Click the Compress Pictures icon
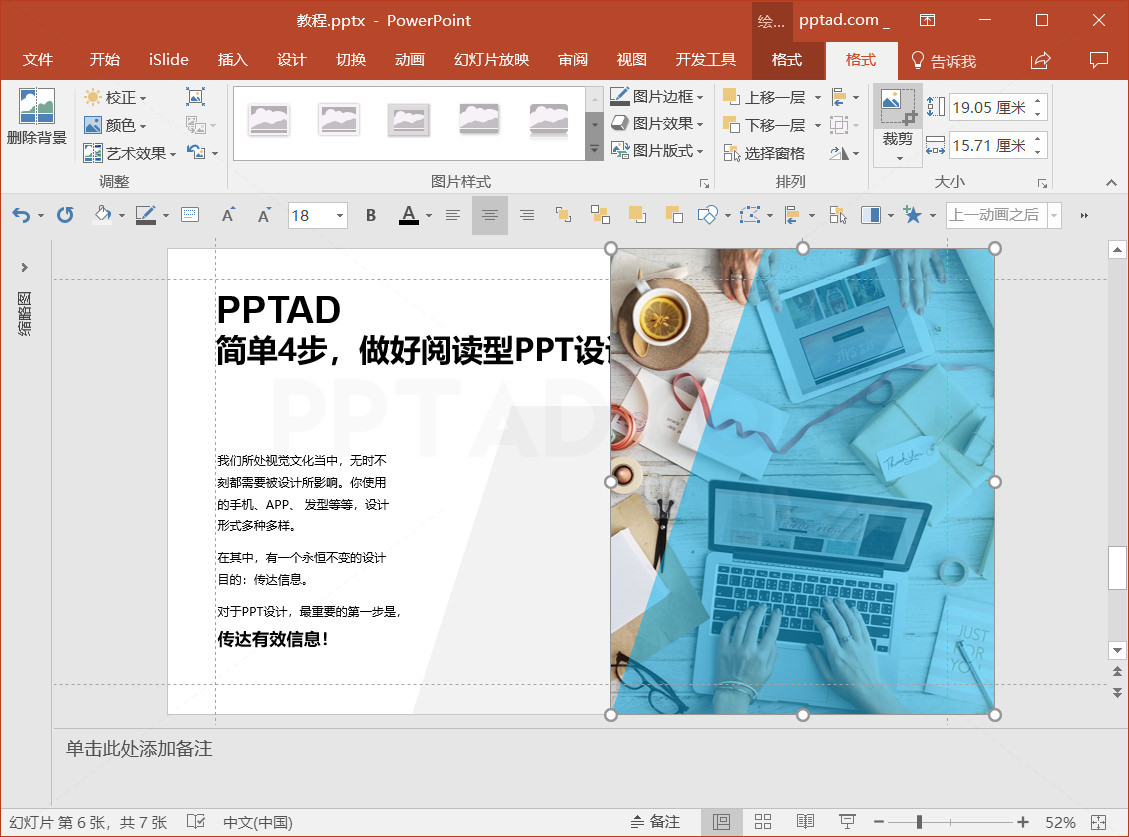Image resolution: width=1129 pixels, height=837 pixels. click(195, 97)
